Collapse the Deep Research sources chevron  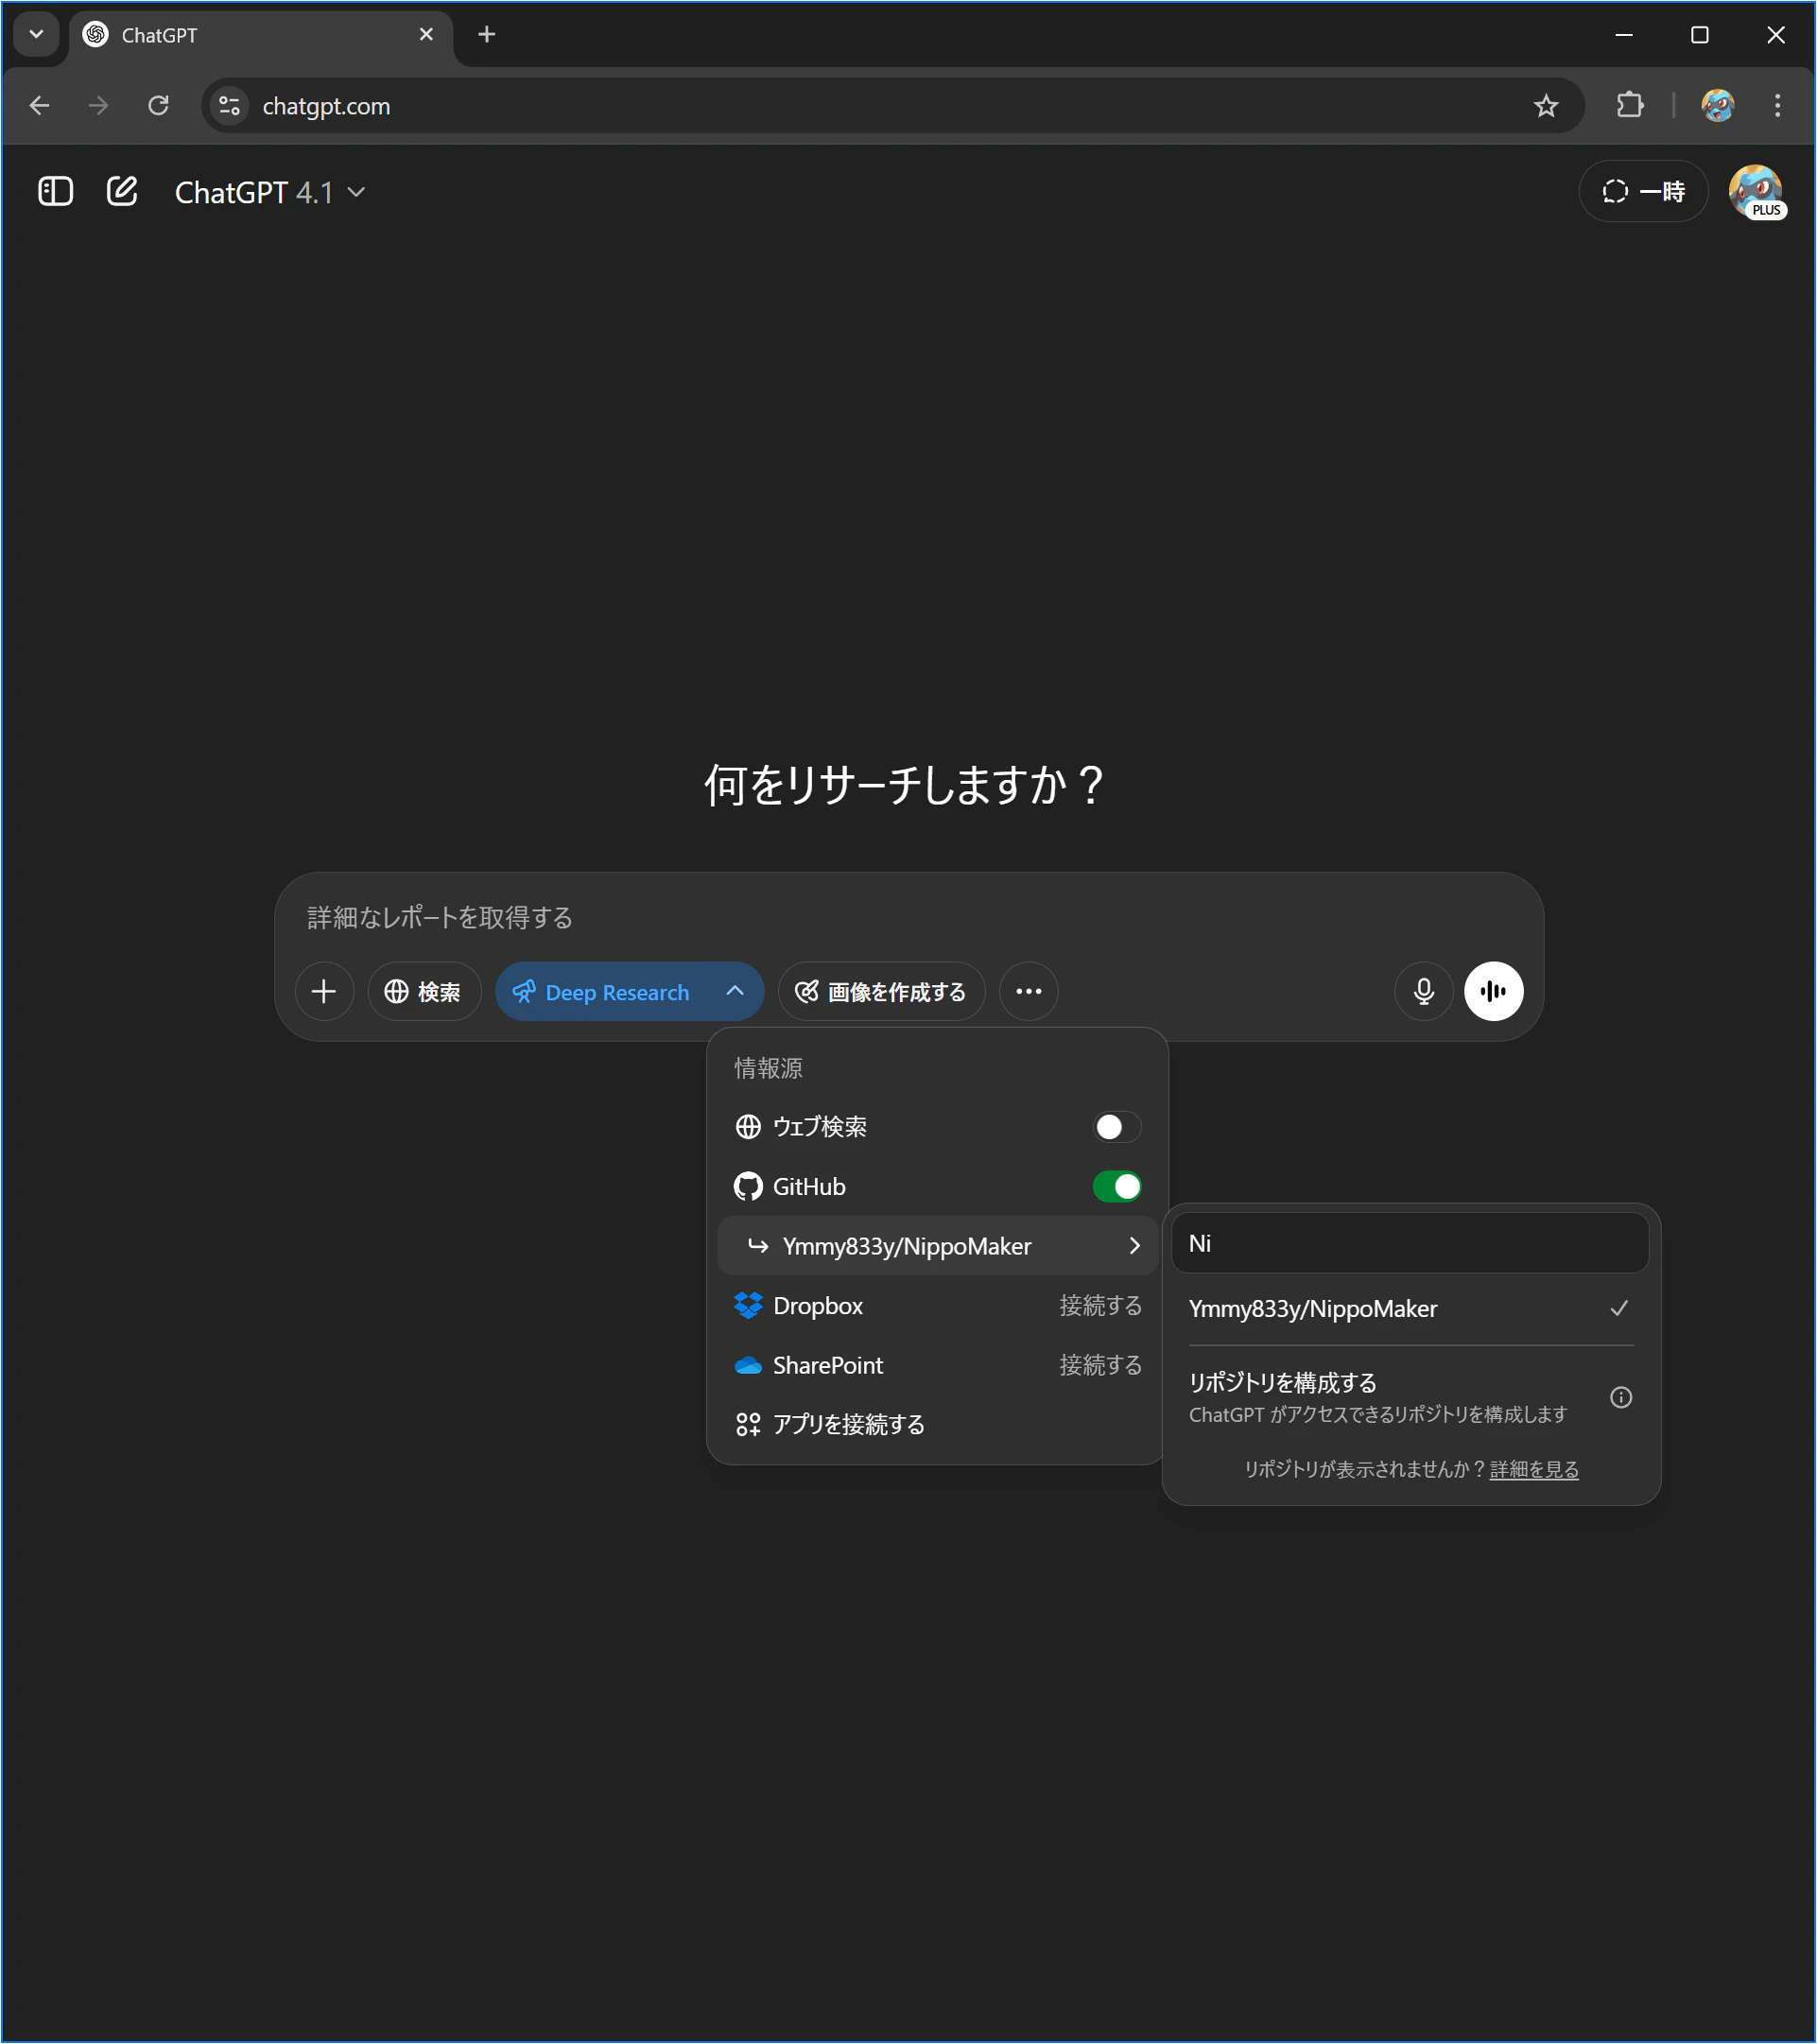pos(735,991)
